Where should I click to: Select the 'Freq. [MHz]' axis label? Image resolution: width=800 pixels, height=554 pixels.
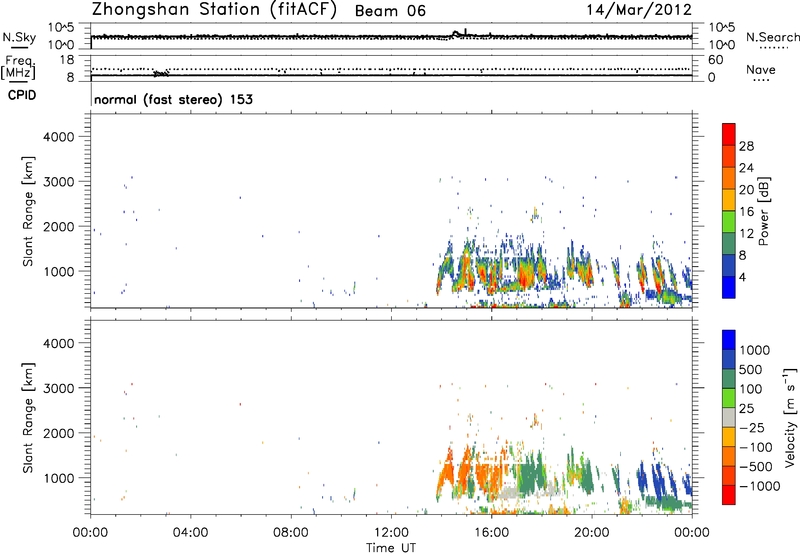pyautogui.click(x=18, y=67)
